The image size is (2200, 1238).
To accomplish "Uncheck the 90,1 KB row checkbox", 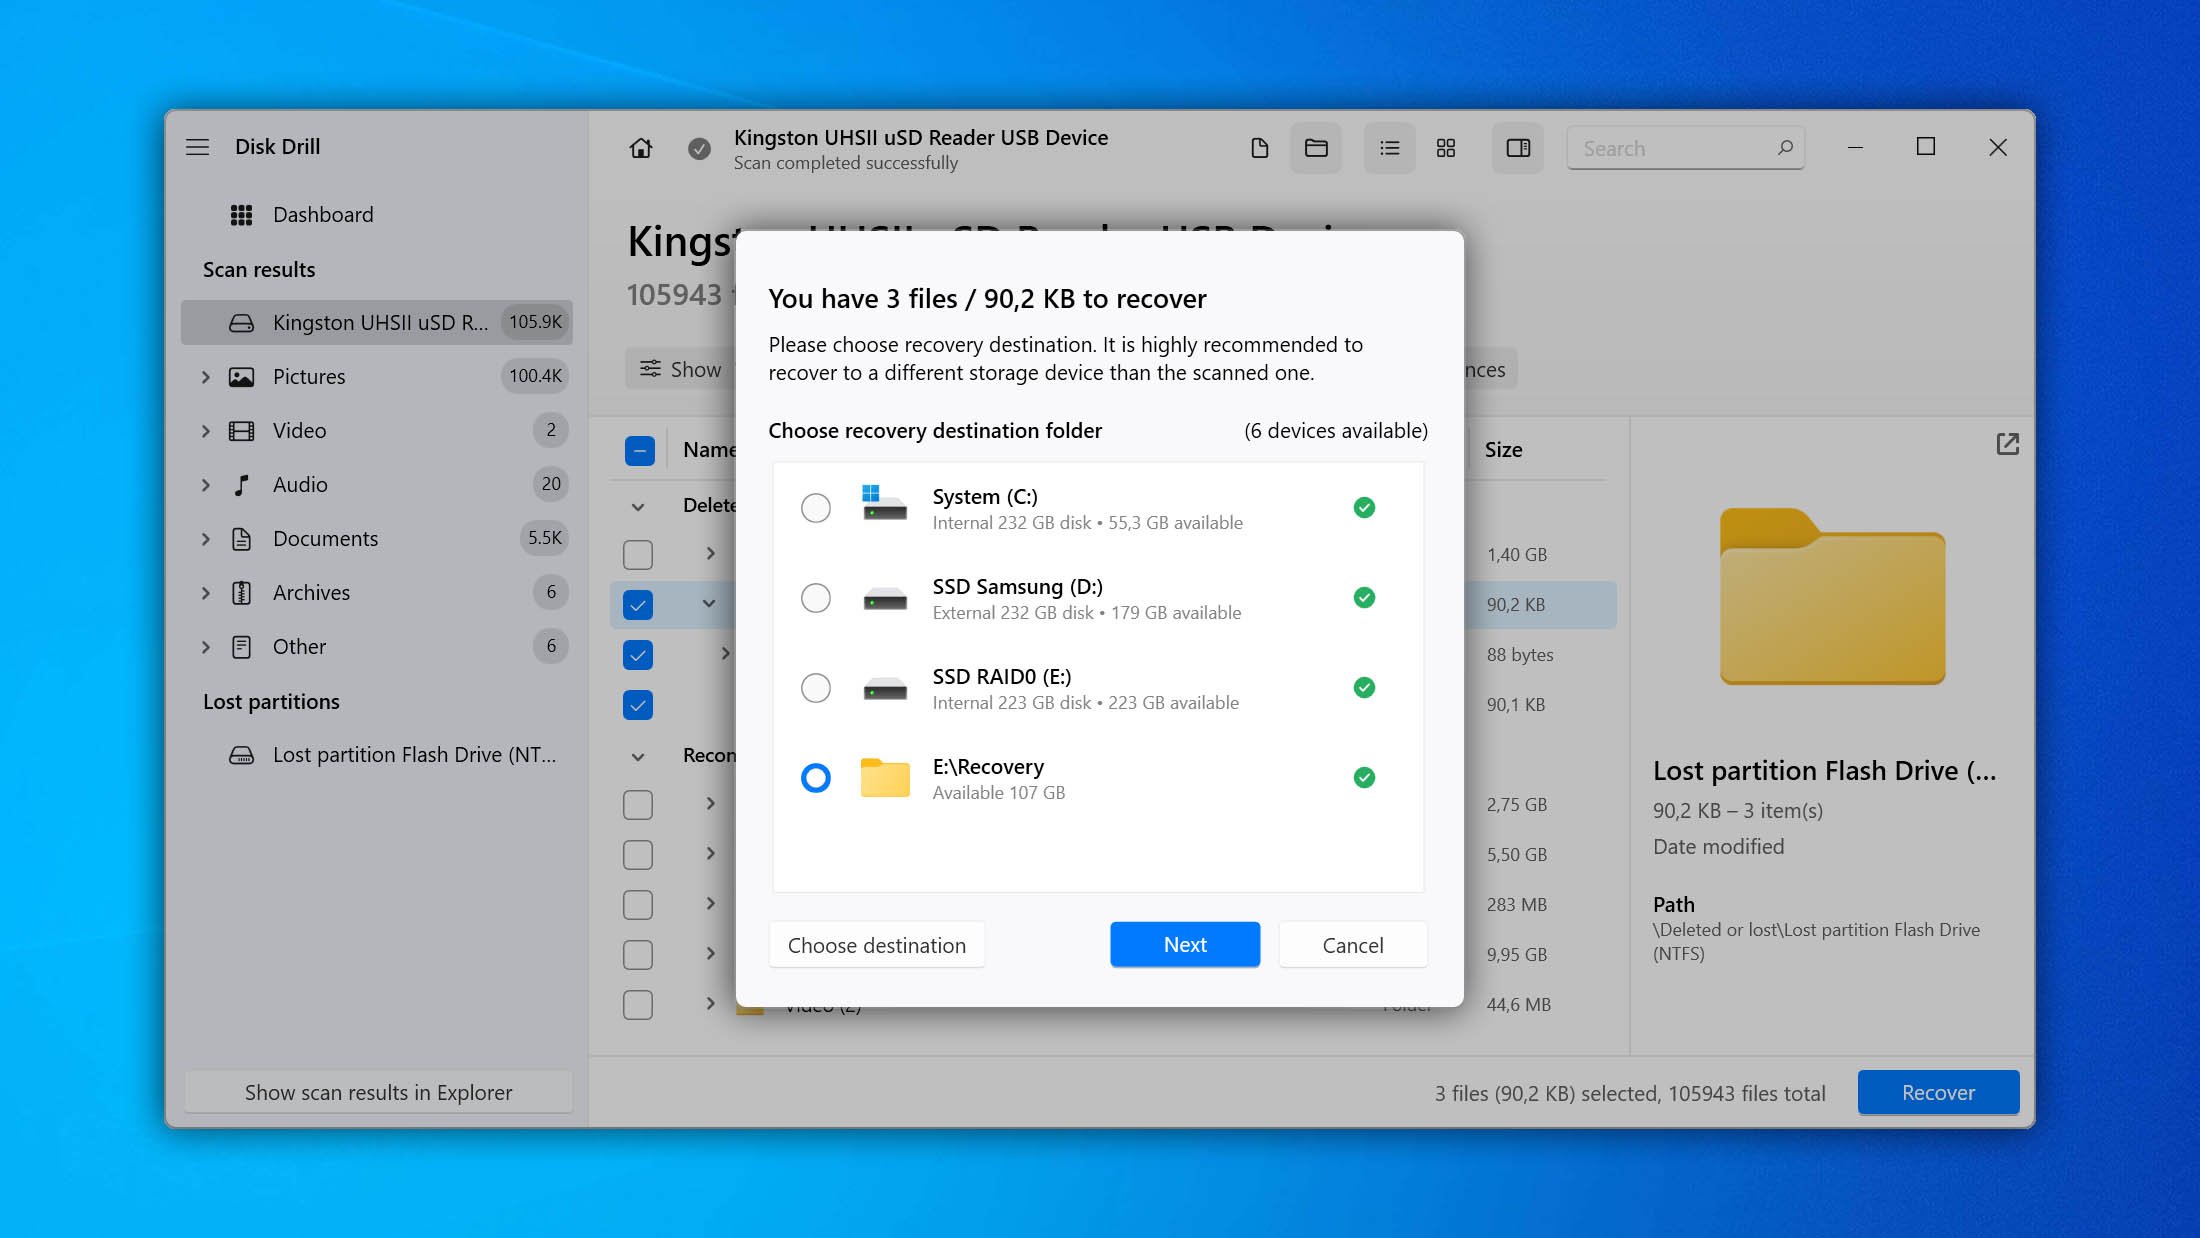I will [638, 705].
